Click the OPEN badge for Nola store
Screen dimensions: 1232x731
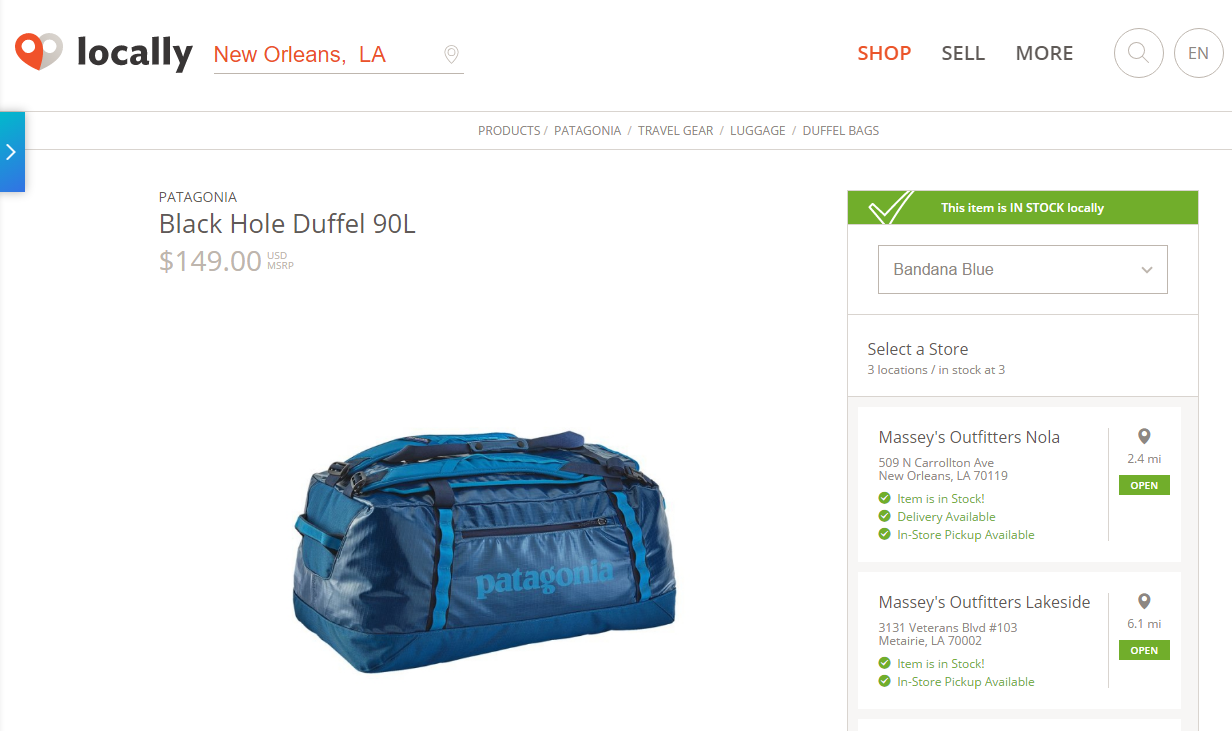click(x=1144, y=485)
